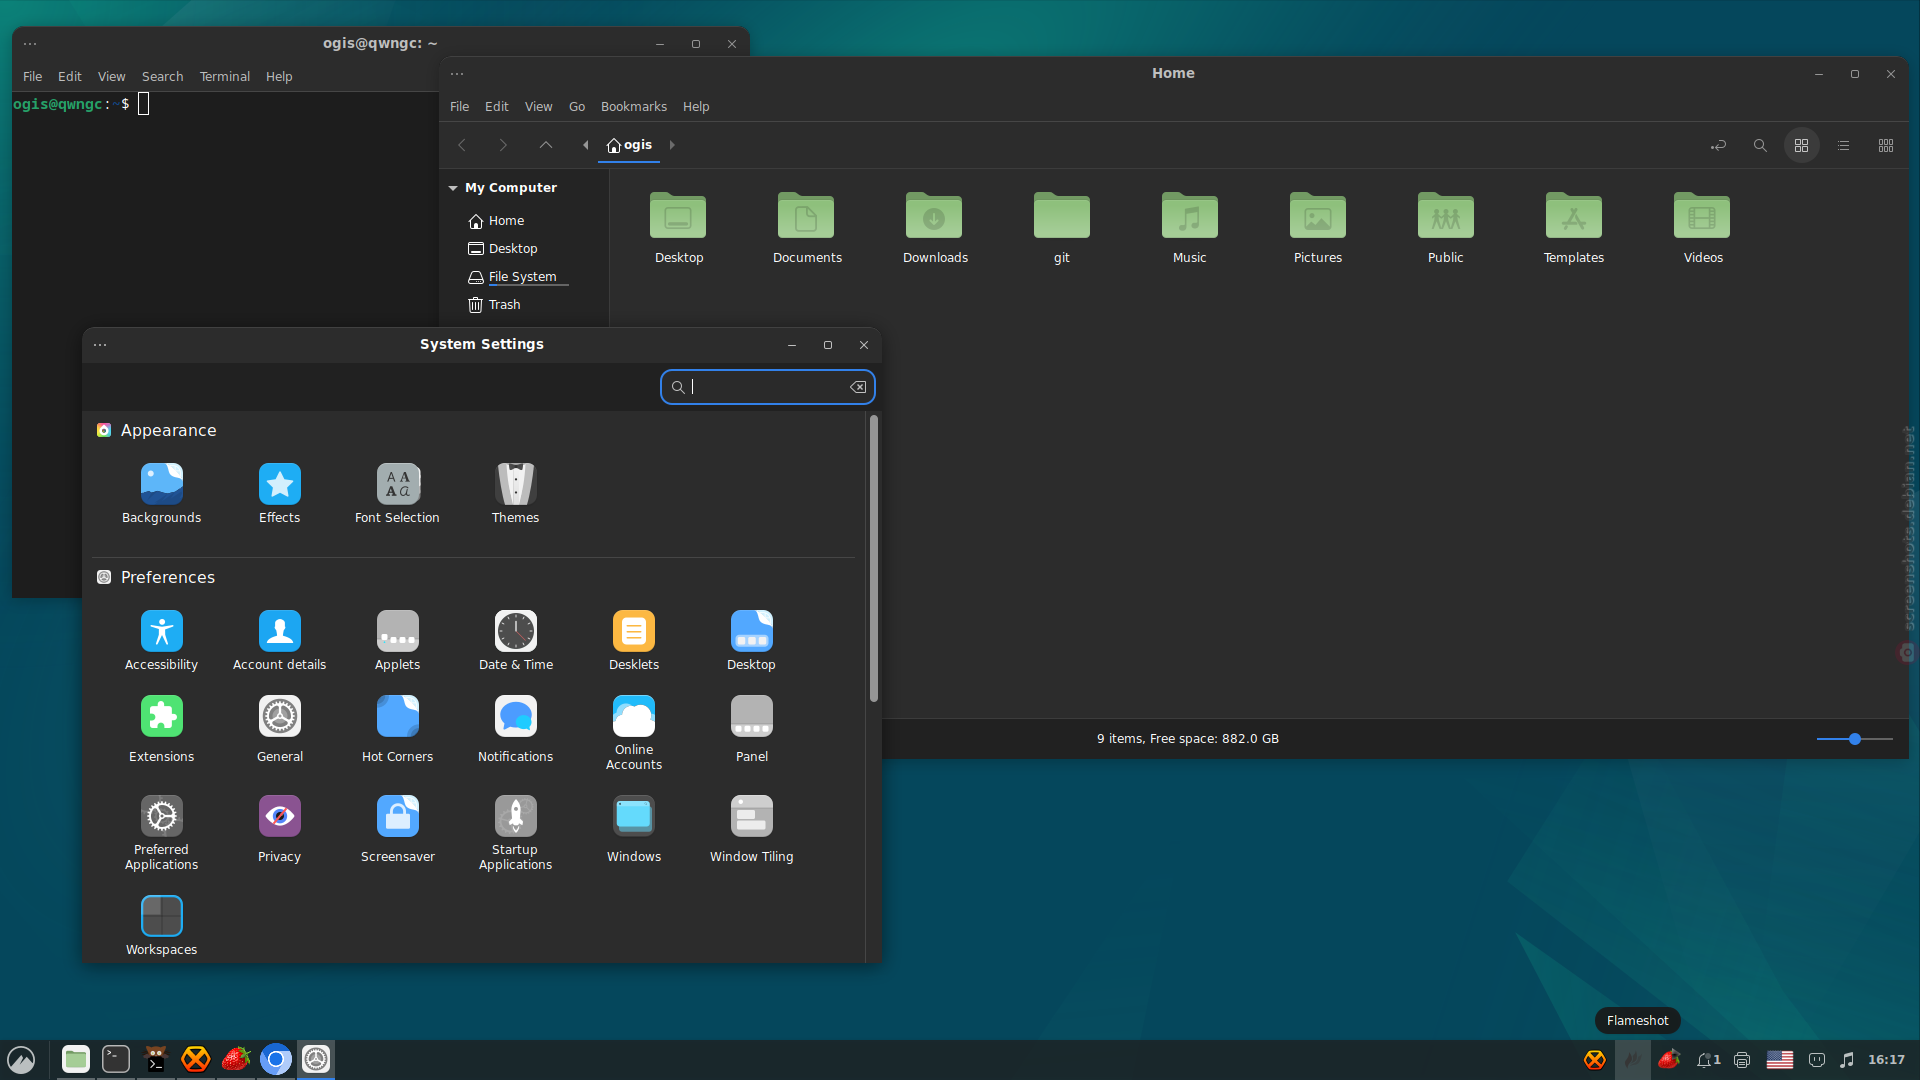Open Search menu in terminal window
This screenshot has width=1920, height=1080.
162,77
